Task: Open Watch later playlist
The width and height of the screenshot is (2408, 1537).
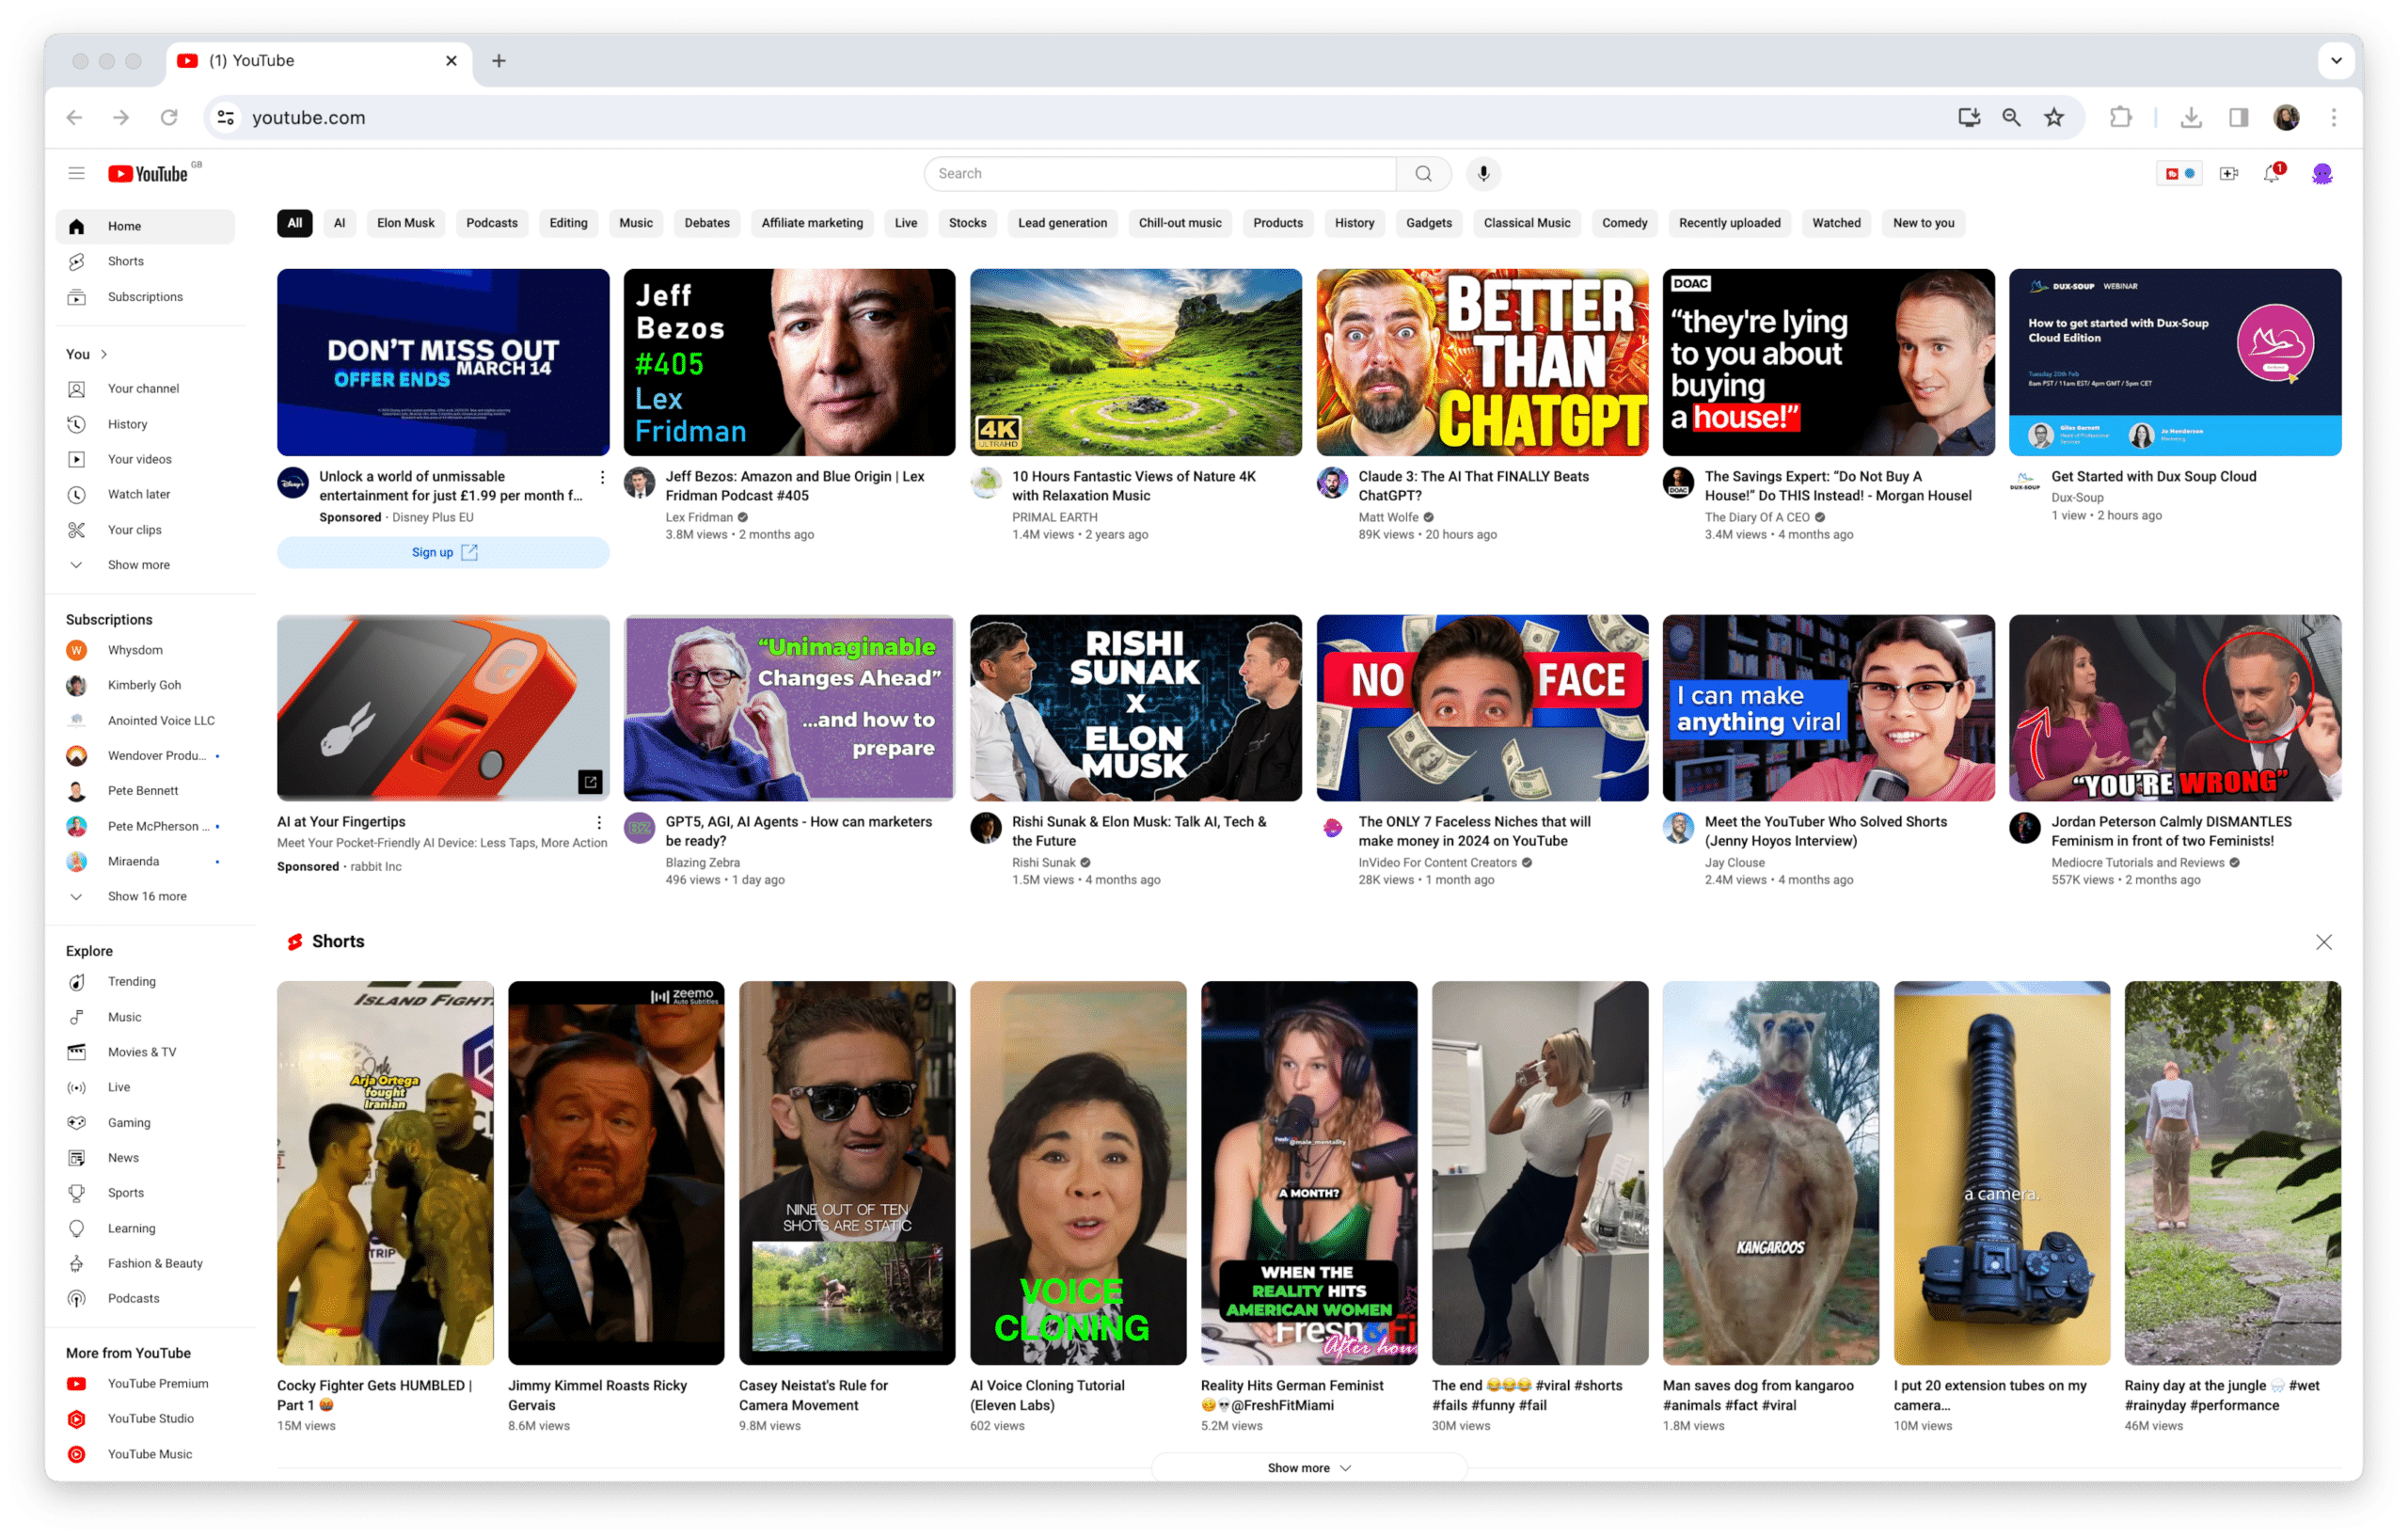Action: click(x=145, y=494)
